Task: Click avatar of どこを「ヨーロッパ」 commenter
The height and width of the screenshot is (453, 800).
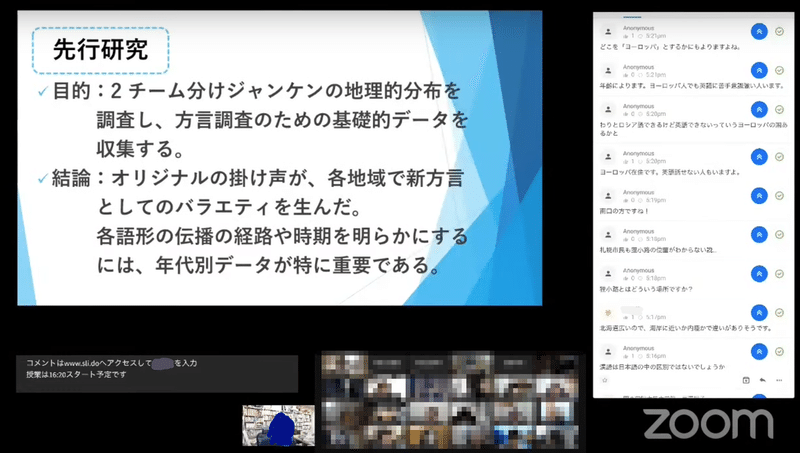Action: pos(608,32)
